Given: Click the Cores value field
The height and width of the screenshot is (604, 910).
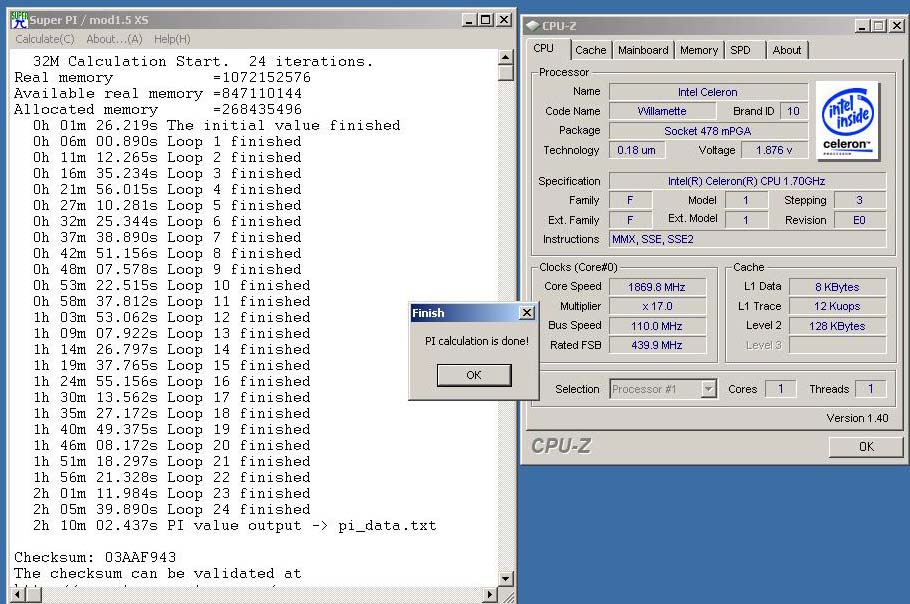Looking at the screenshot, I should click(x=781, y=389).
